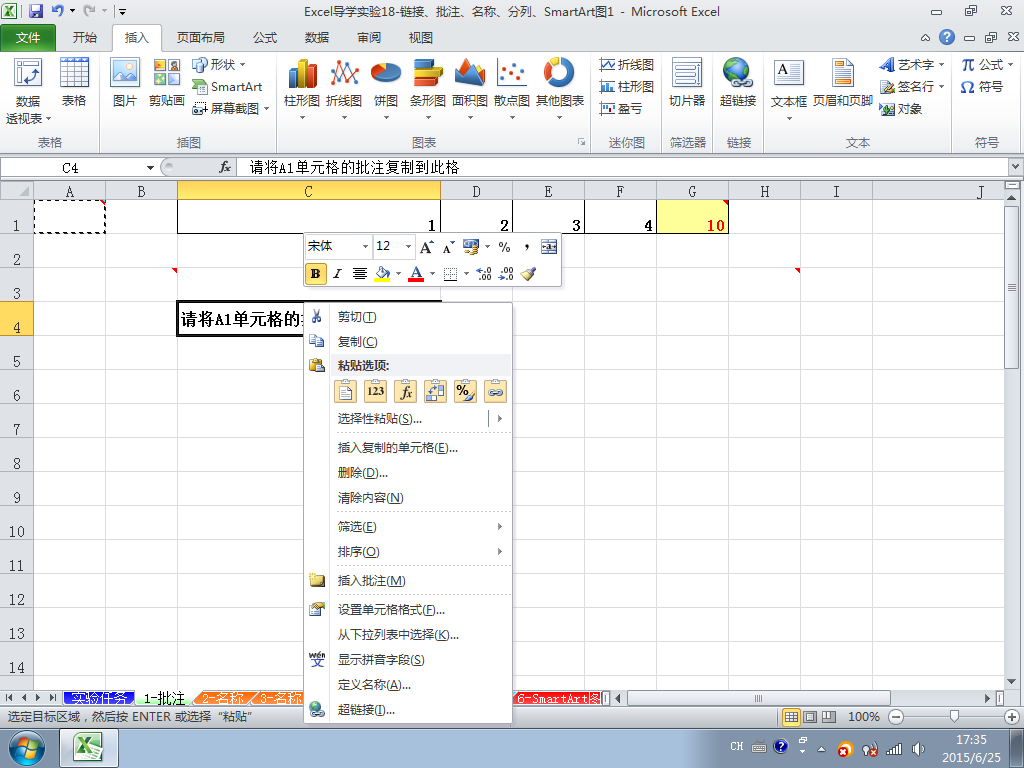Expand 艺术字 WordArt dropdown
This screenshot has width=1024, height=768.
[x=941, y=65]
